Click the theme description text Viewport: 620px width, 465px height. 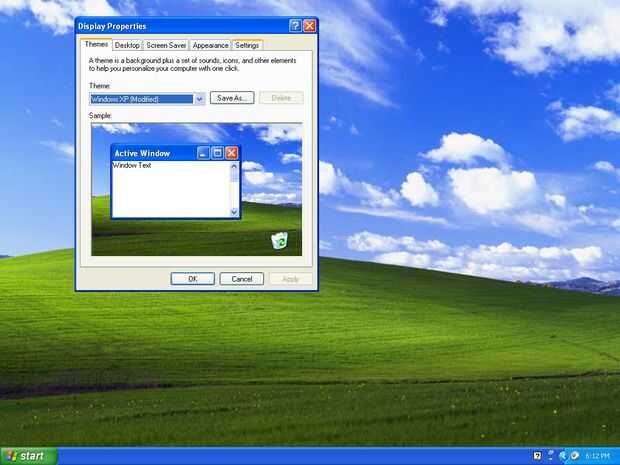[x=192, y=64]
